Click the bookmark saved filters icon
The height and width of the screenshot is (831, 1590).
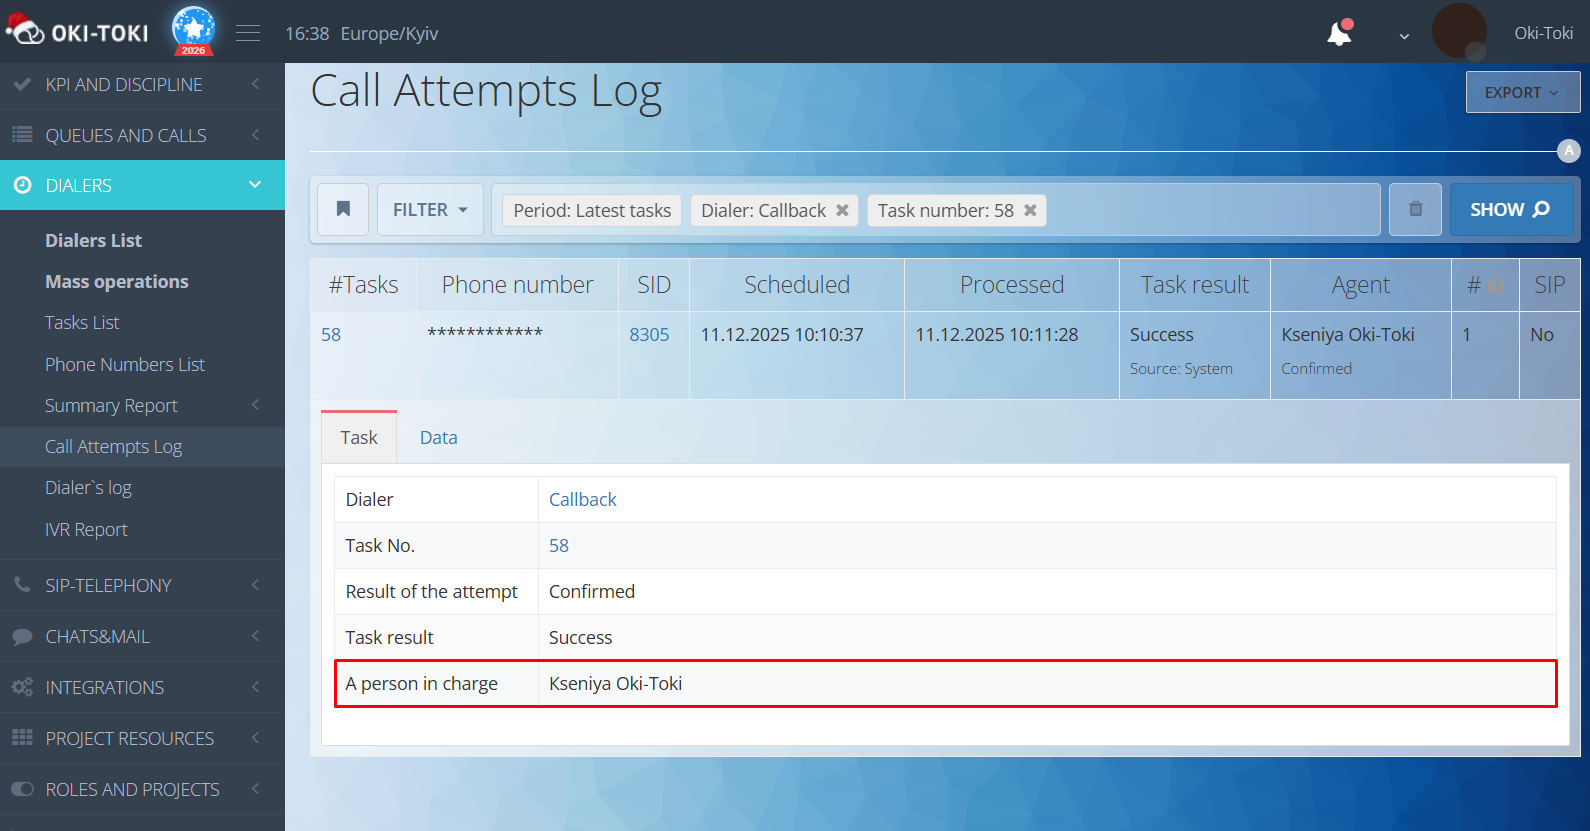343,209
